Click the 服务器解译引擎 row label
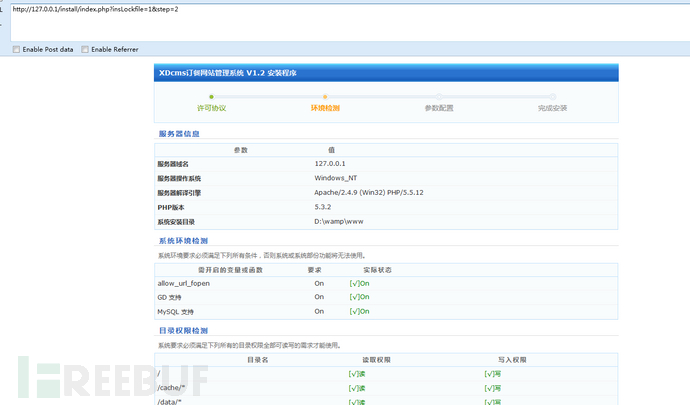This screenshot has height=405, width=690. coord(179,193)
